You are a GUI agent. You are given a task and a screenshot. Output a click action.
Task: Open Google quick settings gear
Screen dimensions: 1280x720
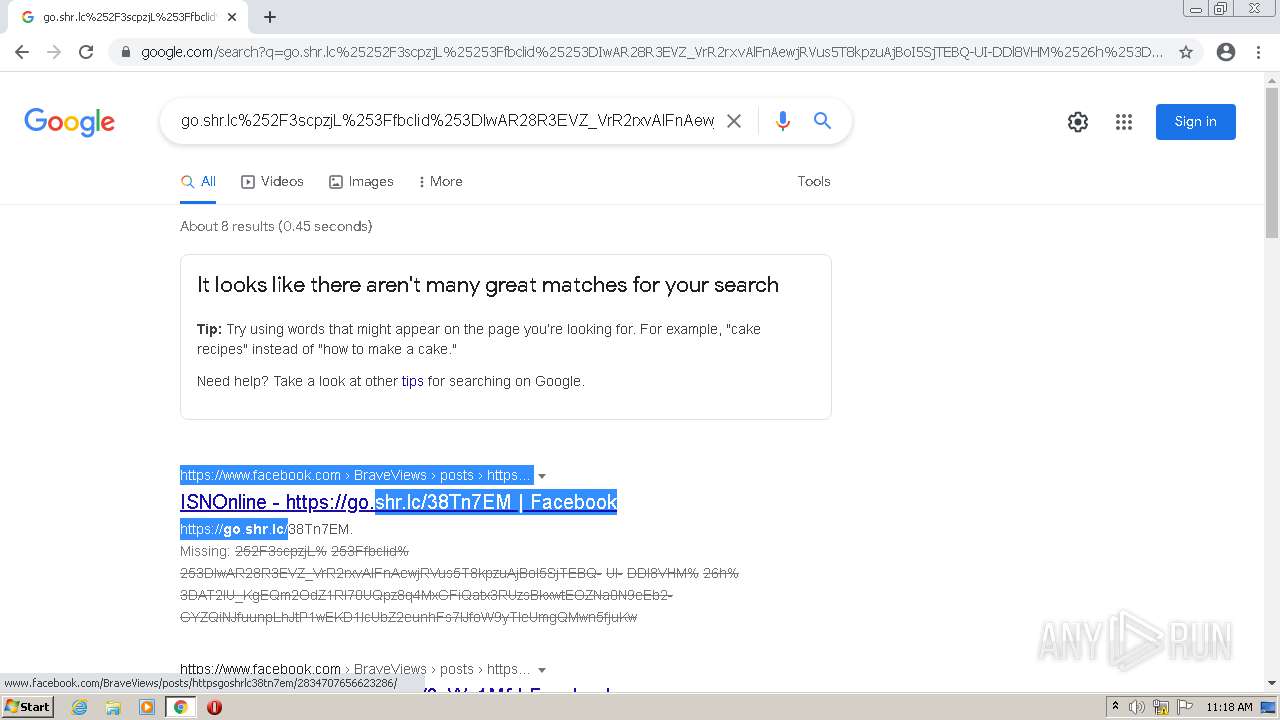(1078, 122)
